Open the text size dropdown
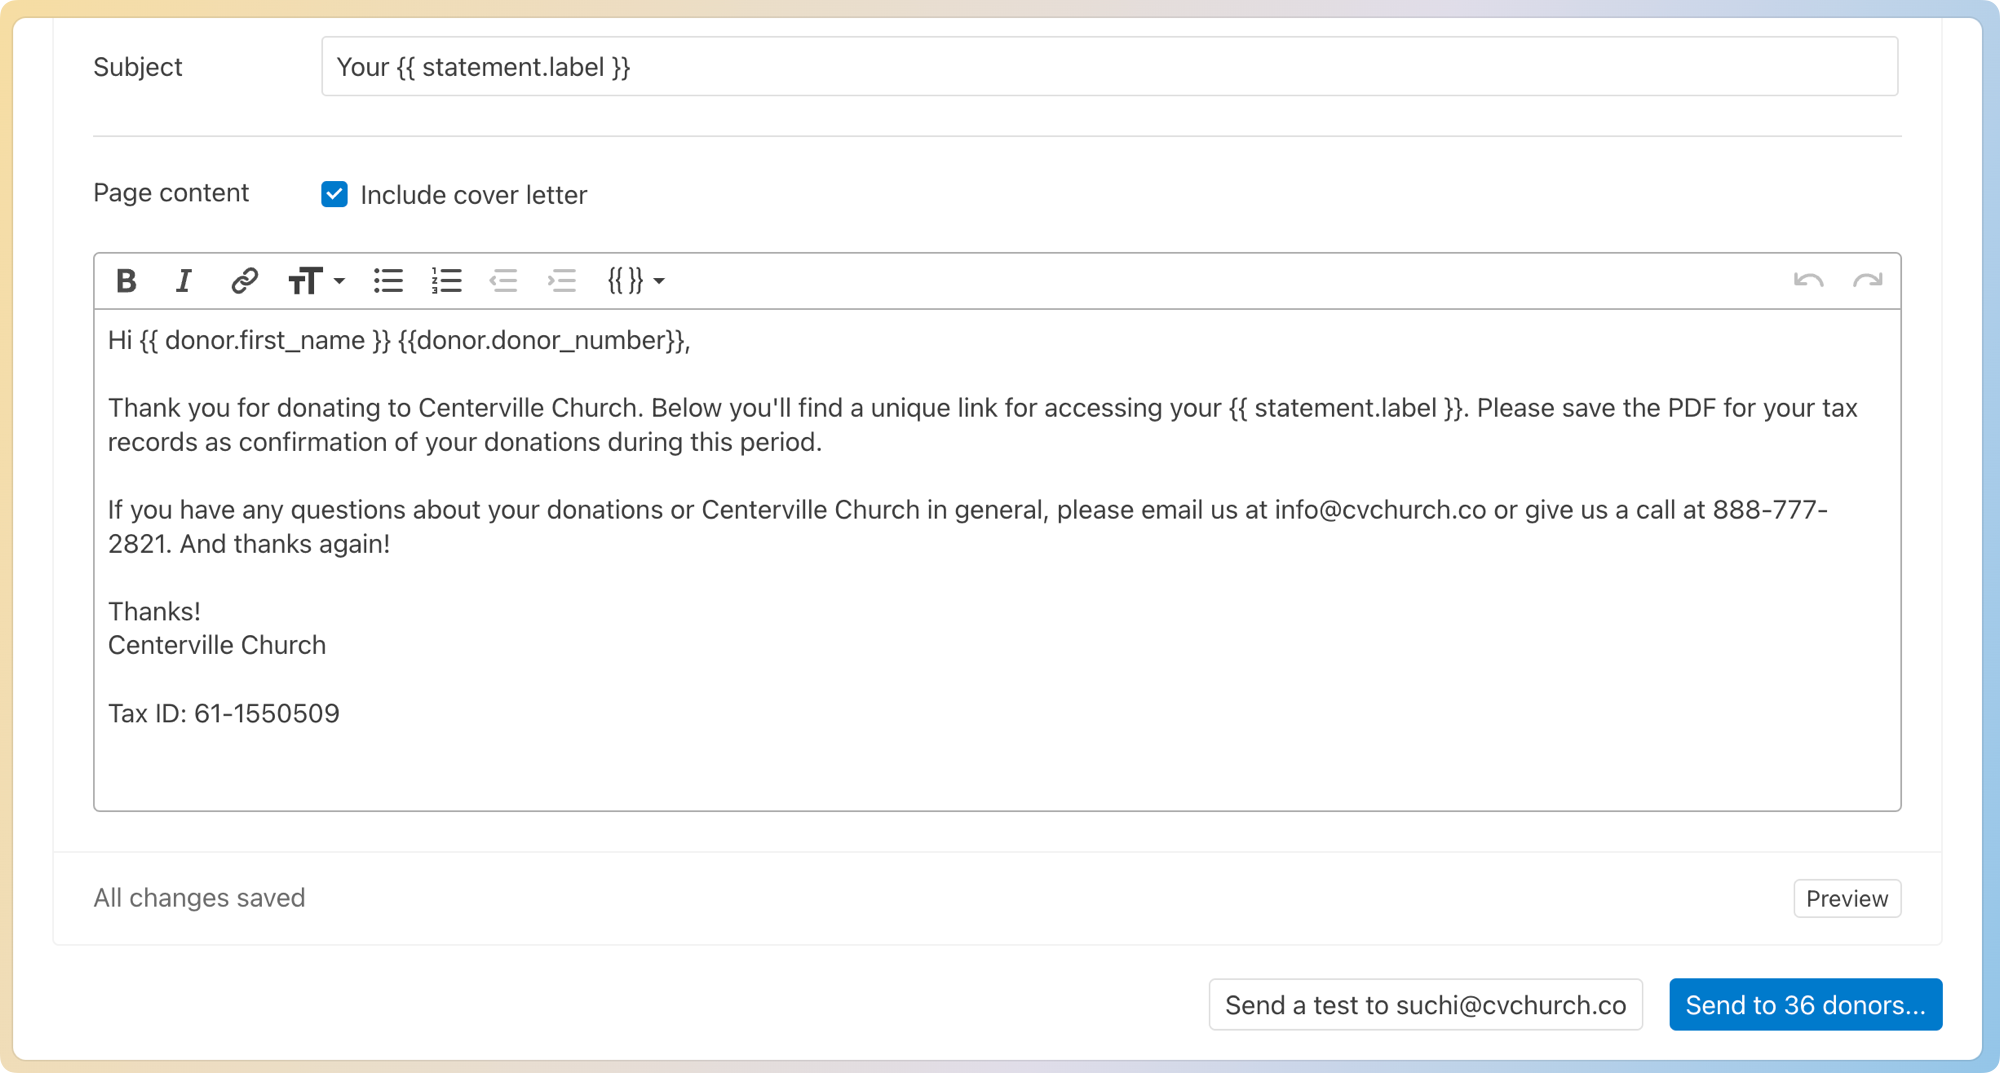The width and height of the screenshot is (2000, 1073). pyautogui.click(x=316, y=281)
